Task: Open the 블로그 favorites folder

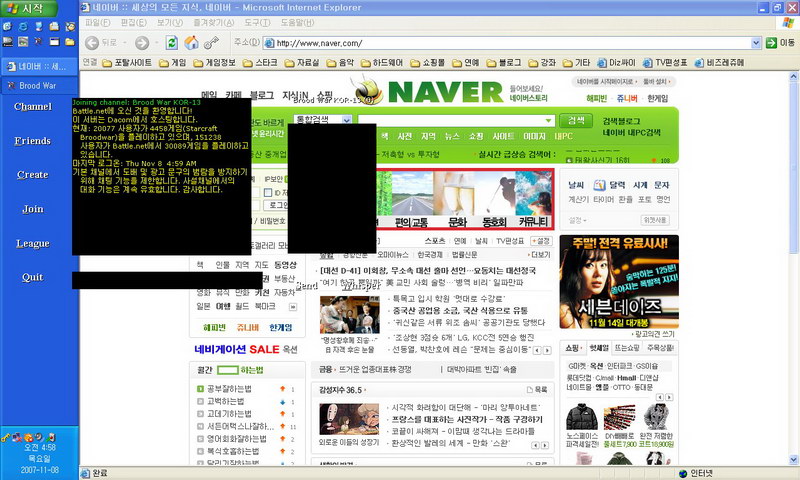Action: pyautogui.click(x=504, y=63)
